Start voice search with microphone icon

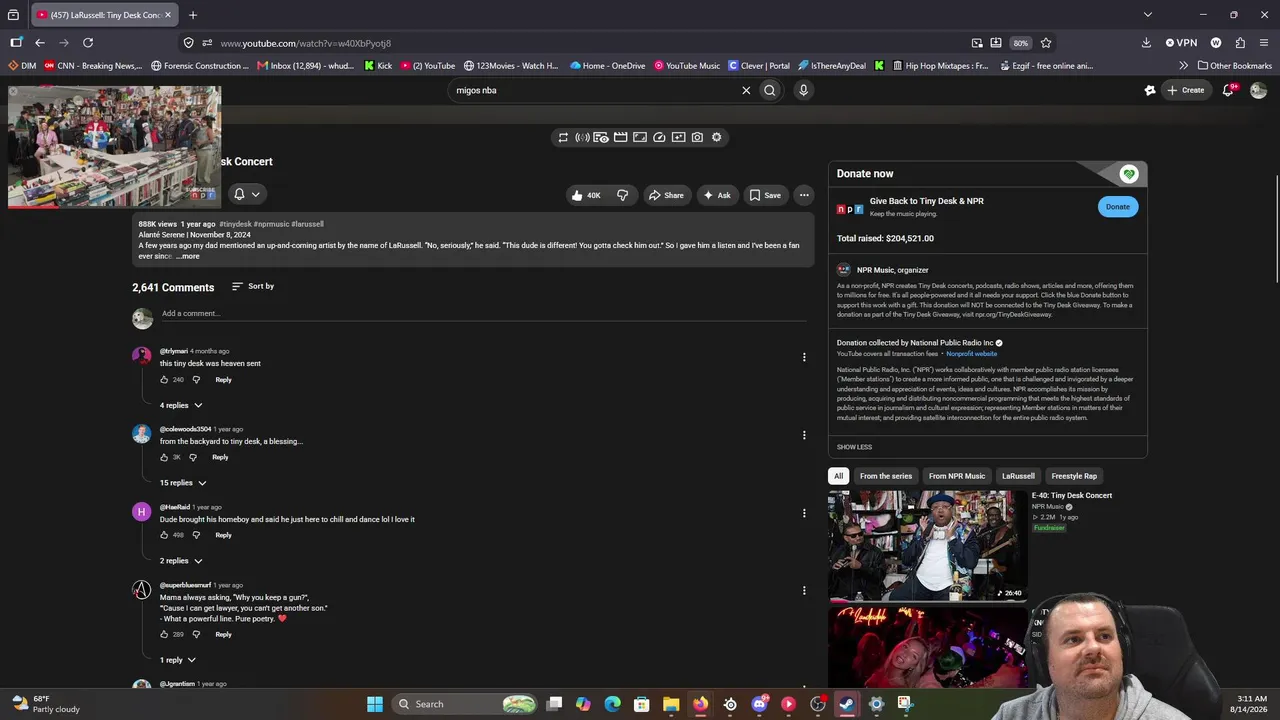coord(803,90)
